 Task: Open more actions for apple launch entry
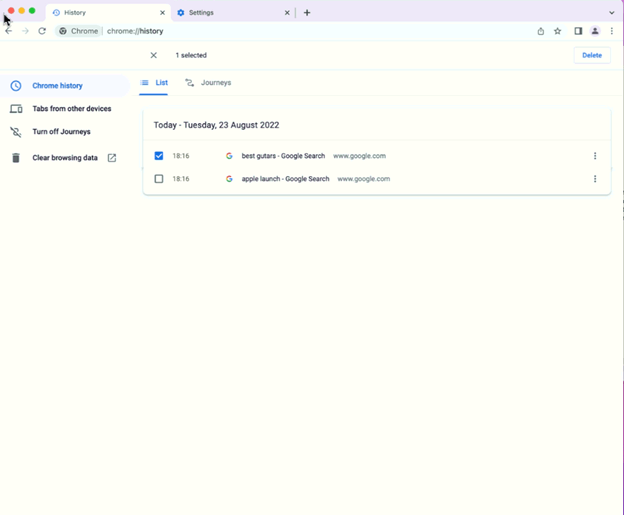coord(595,179)
